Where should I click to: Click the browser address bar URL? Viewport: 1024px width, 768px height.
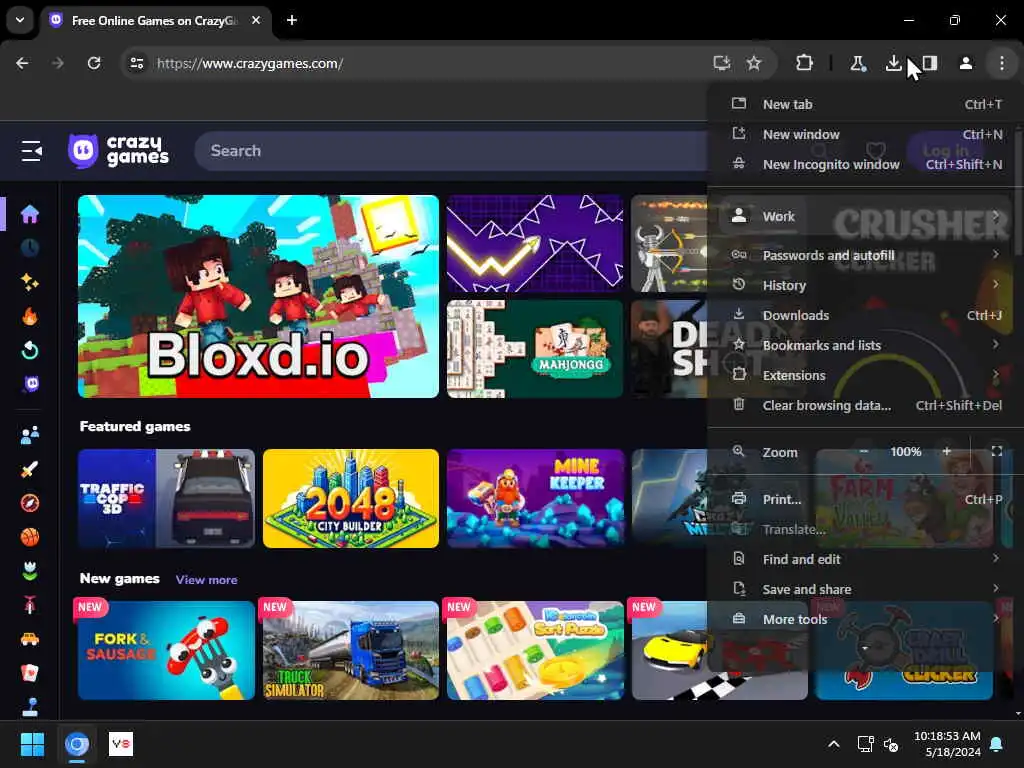click(250, 63)
